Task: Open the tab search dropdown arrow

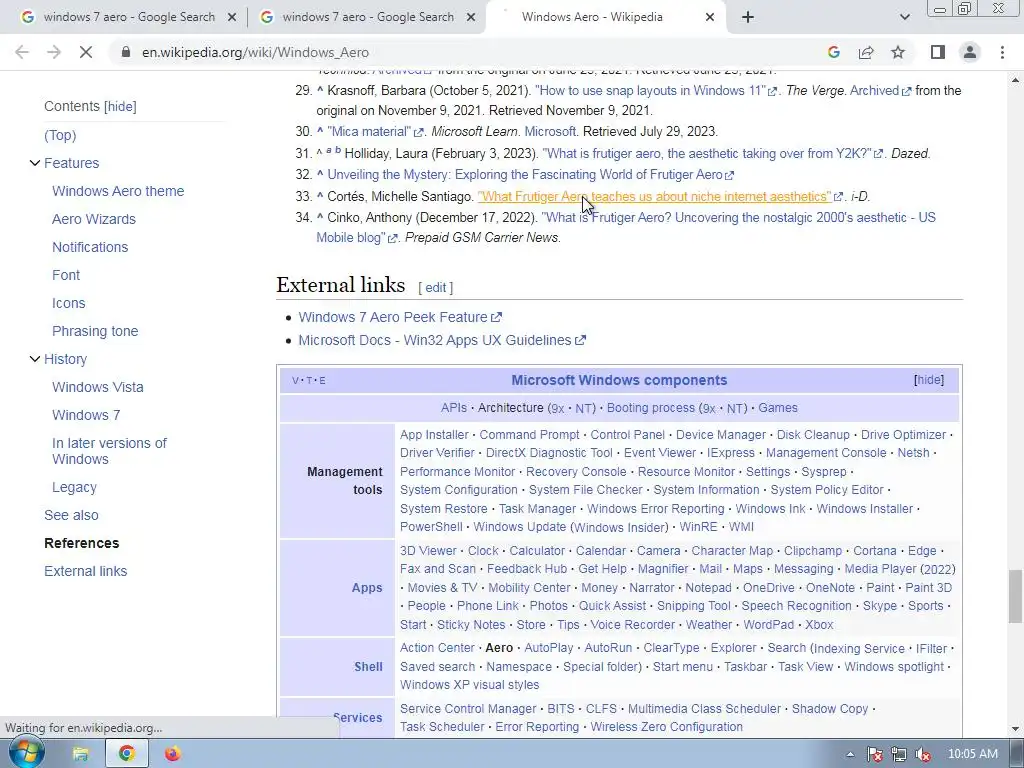Action: 904,18
